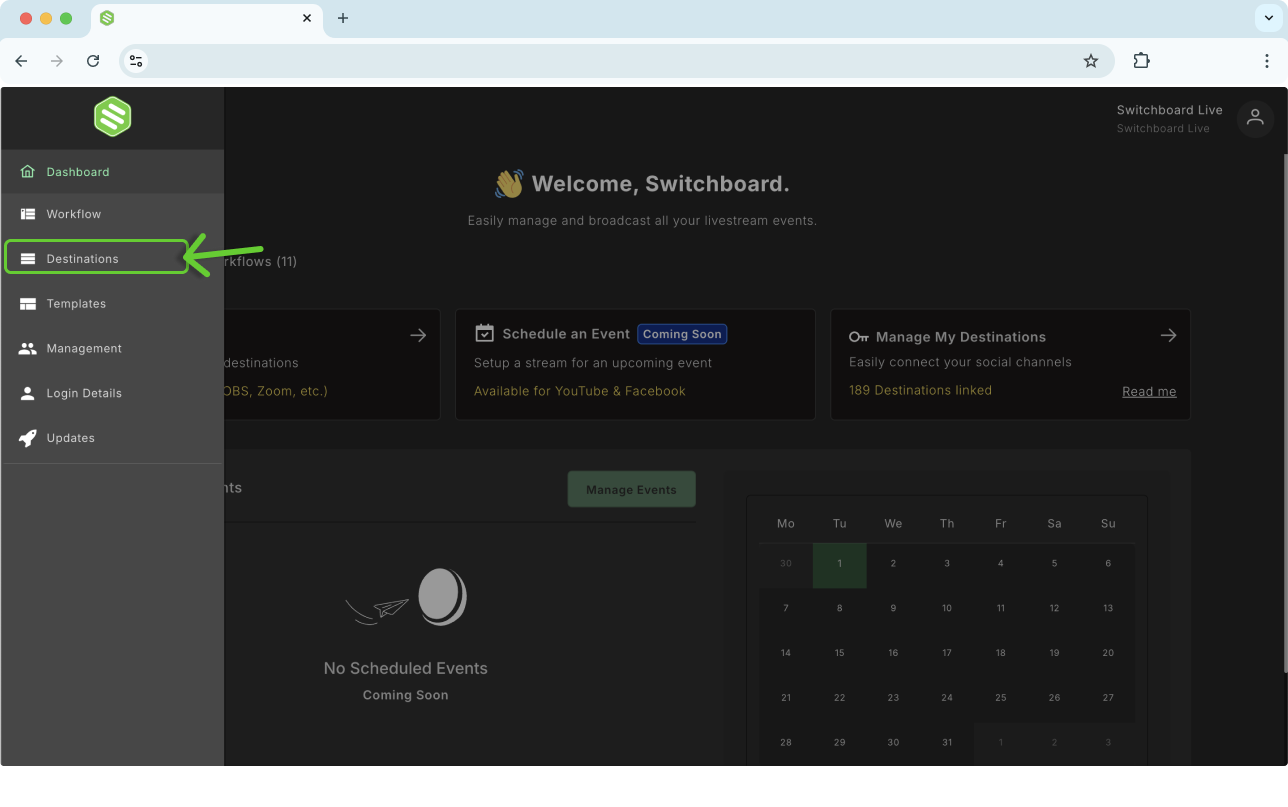Reload the page with refresh icon
The height and width of the screenshot is (807, 1288).
tap(93, 61)
